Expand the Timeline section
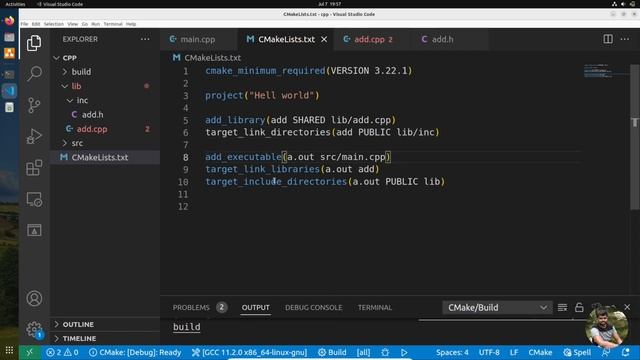Viewport: 640px width, 360px height. pyautogui.click(x=105, y=339)
